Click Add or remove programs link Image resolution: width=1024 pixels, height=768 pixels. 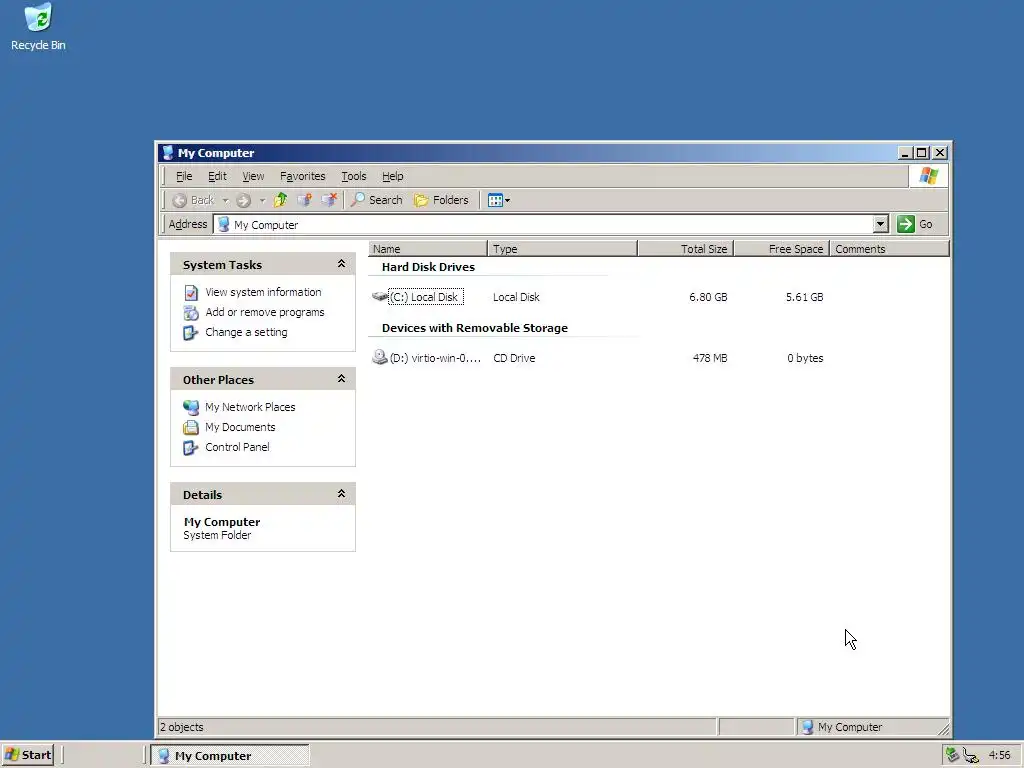(x=264, y=312)
